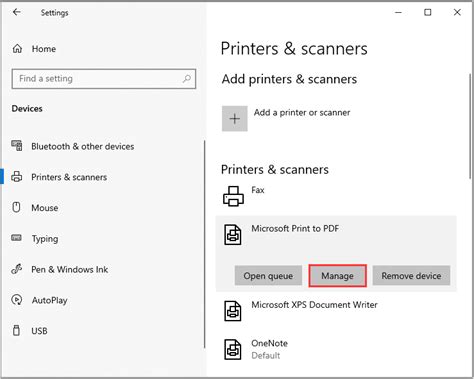Open Typing settings
The height and width of the screenshot is (379, 474).
click(x=45, y=239)
